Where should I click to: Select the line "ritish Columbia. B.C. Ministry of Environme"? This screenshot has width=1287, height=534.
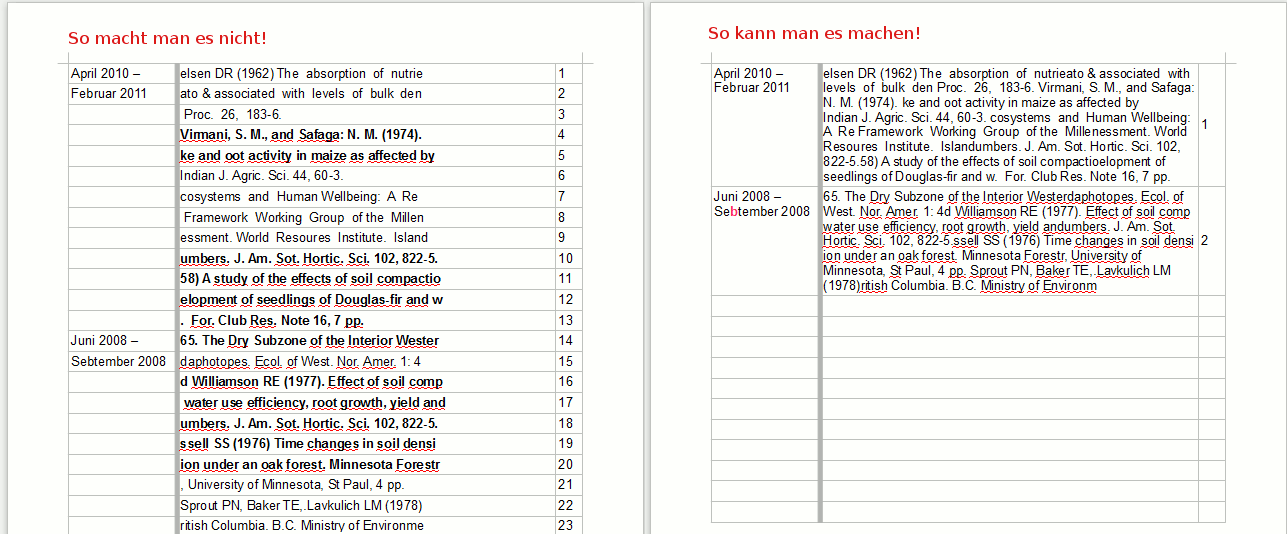pyautogui.click(x=301, y=525)
